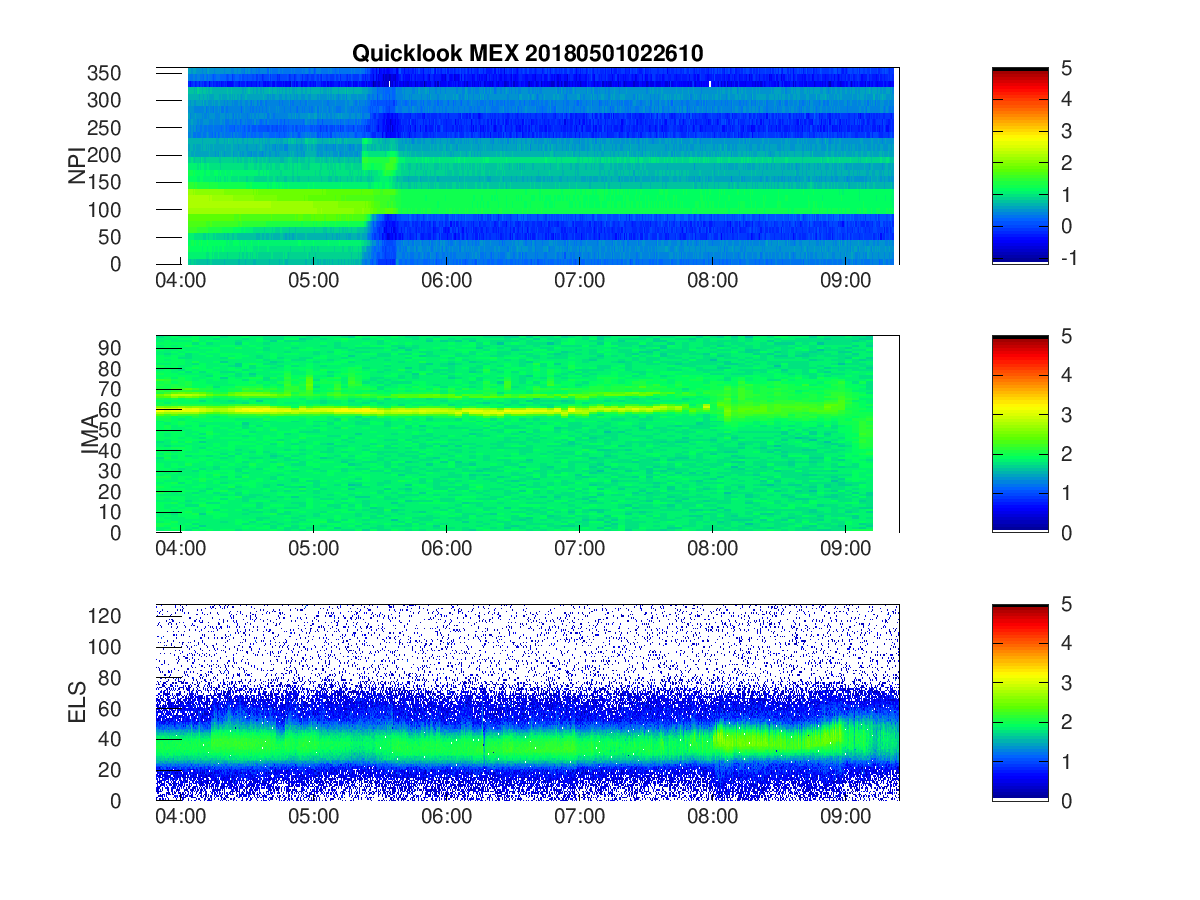The height and width of the screenshot is (900, 1200).
Task: Click the 09:00 time label under ELS plot
Action: coord(846,817)
